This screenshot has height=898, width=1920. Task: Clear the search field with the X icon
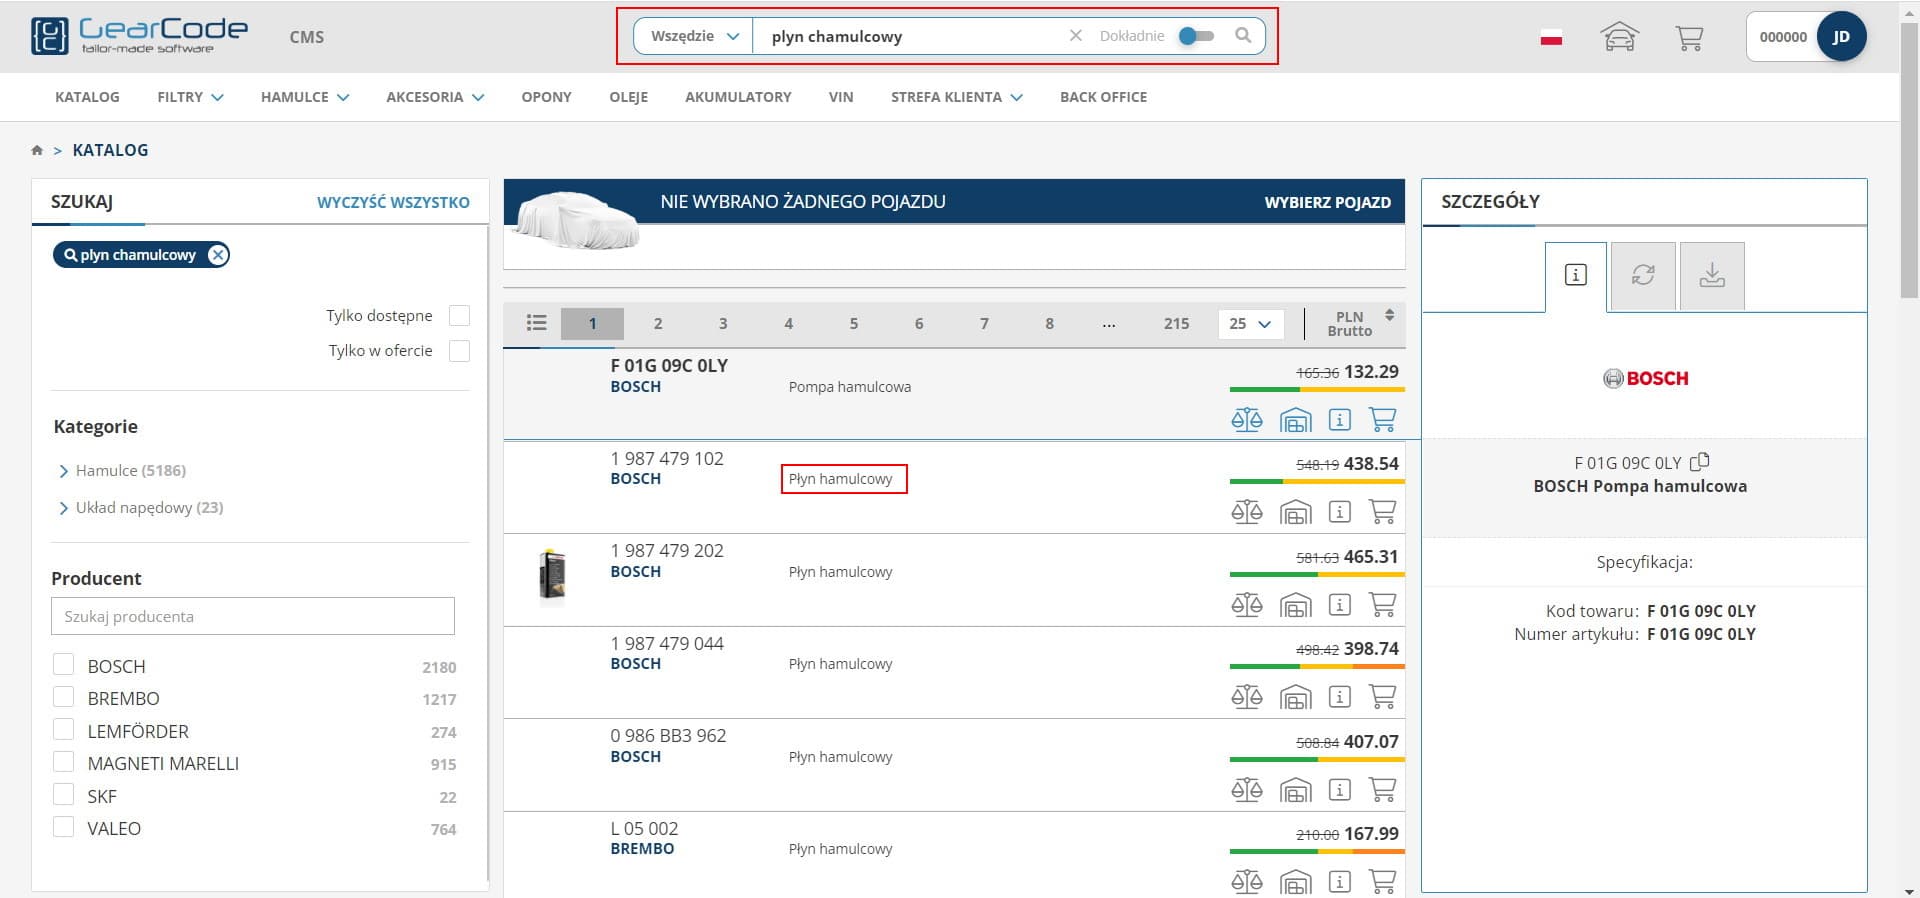click(x=1076, y=36)
